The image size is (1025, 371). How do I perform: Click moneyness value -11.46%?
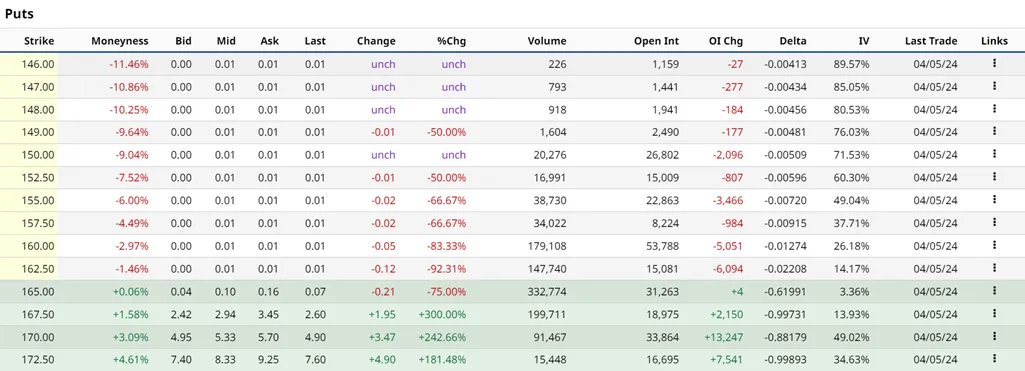tap(129, 64)
